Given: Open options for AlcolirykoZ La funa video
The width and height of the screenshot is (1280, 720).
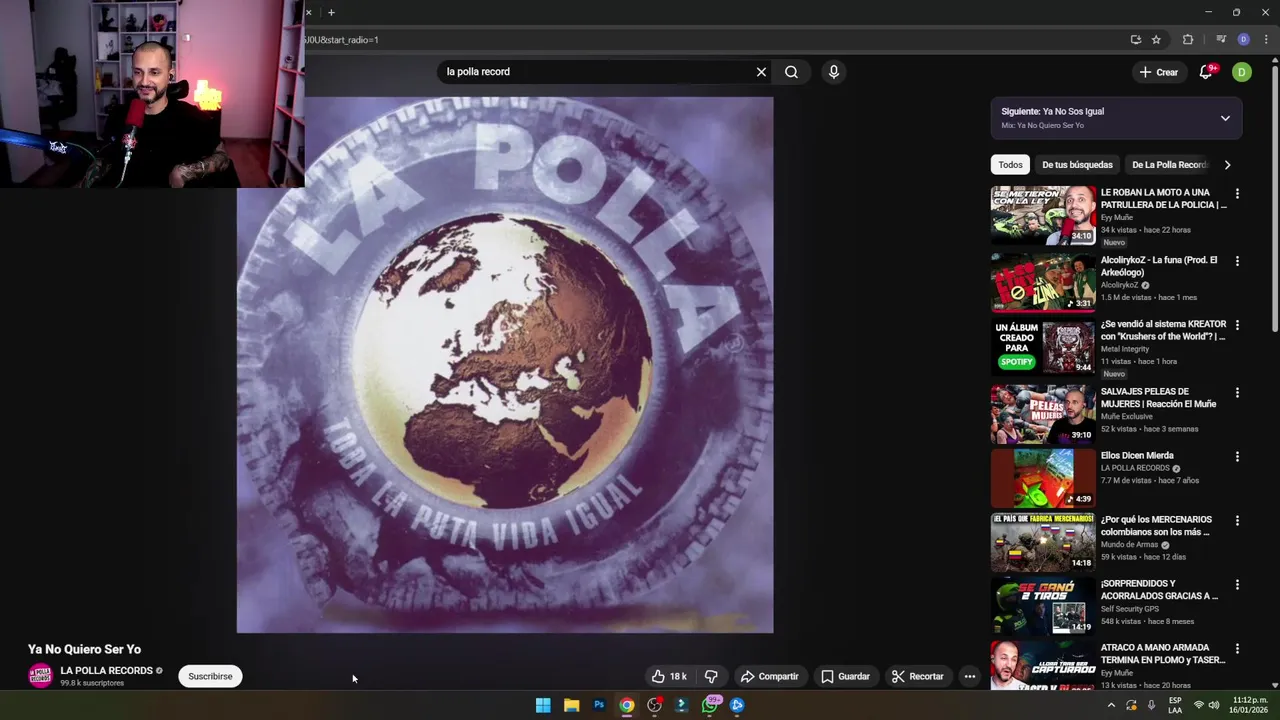Looking at the screenshot, I should point(1237,261).
